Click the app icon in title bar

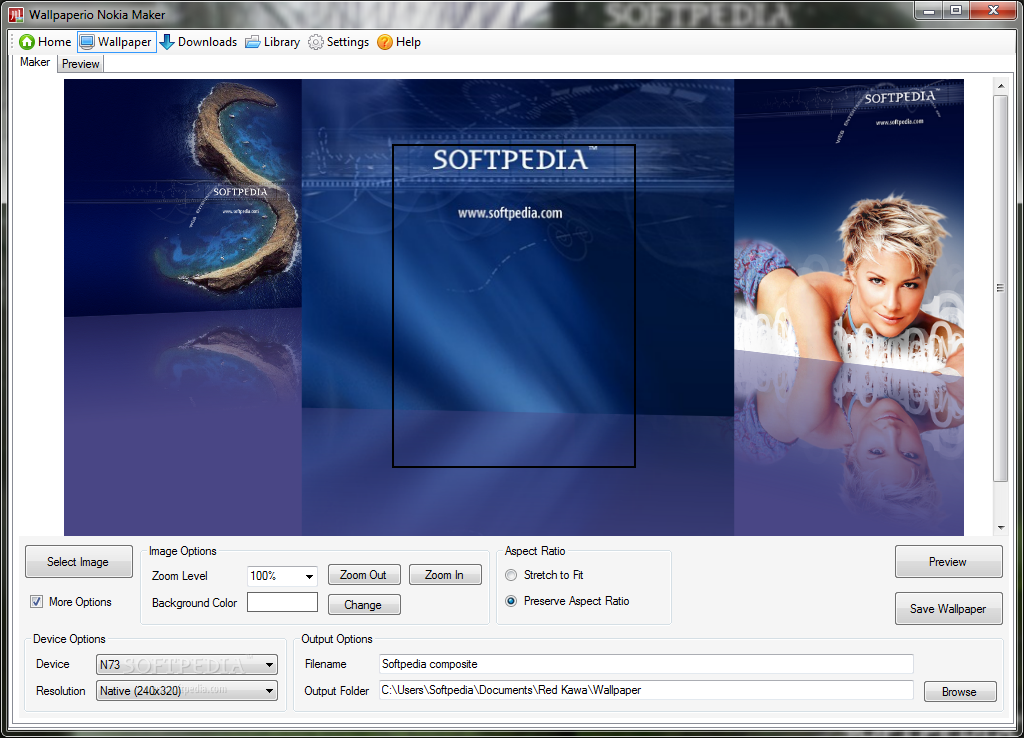(x=15, y=14)
